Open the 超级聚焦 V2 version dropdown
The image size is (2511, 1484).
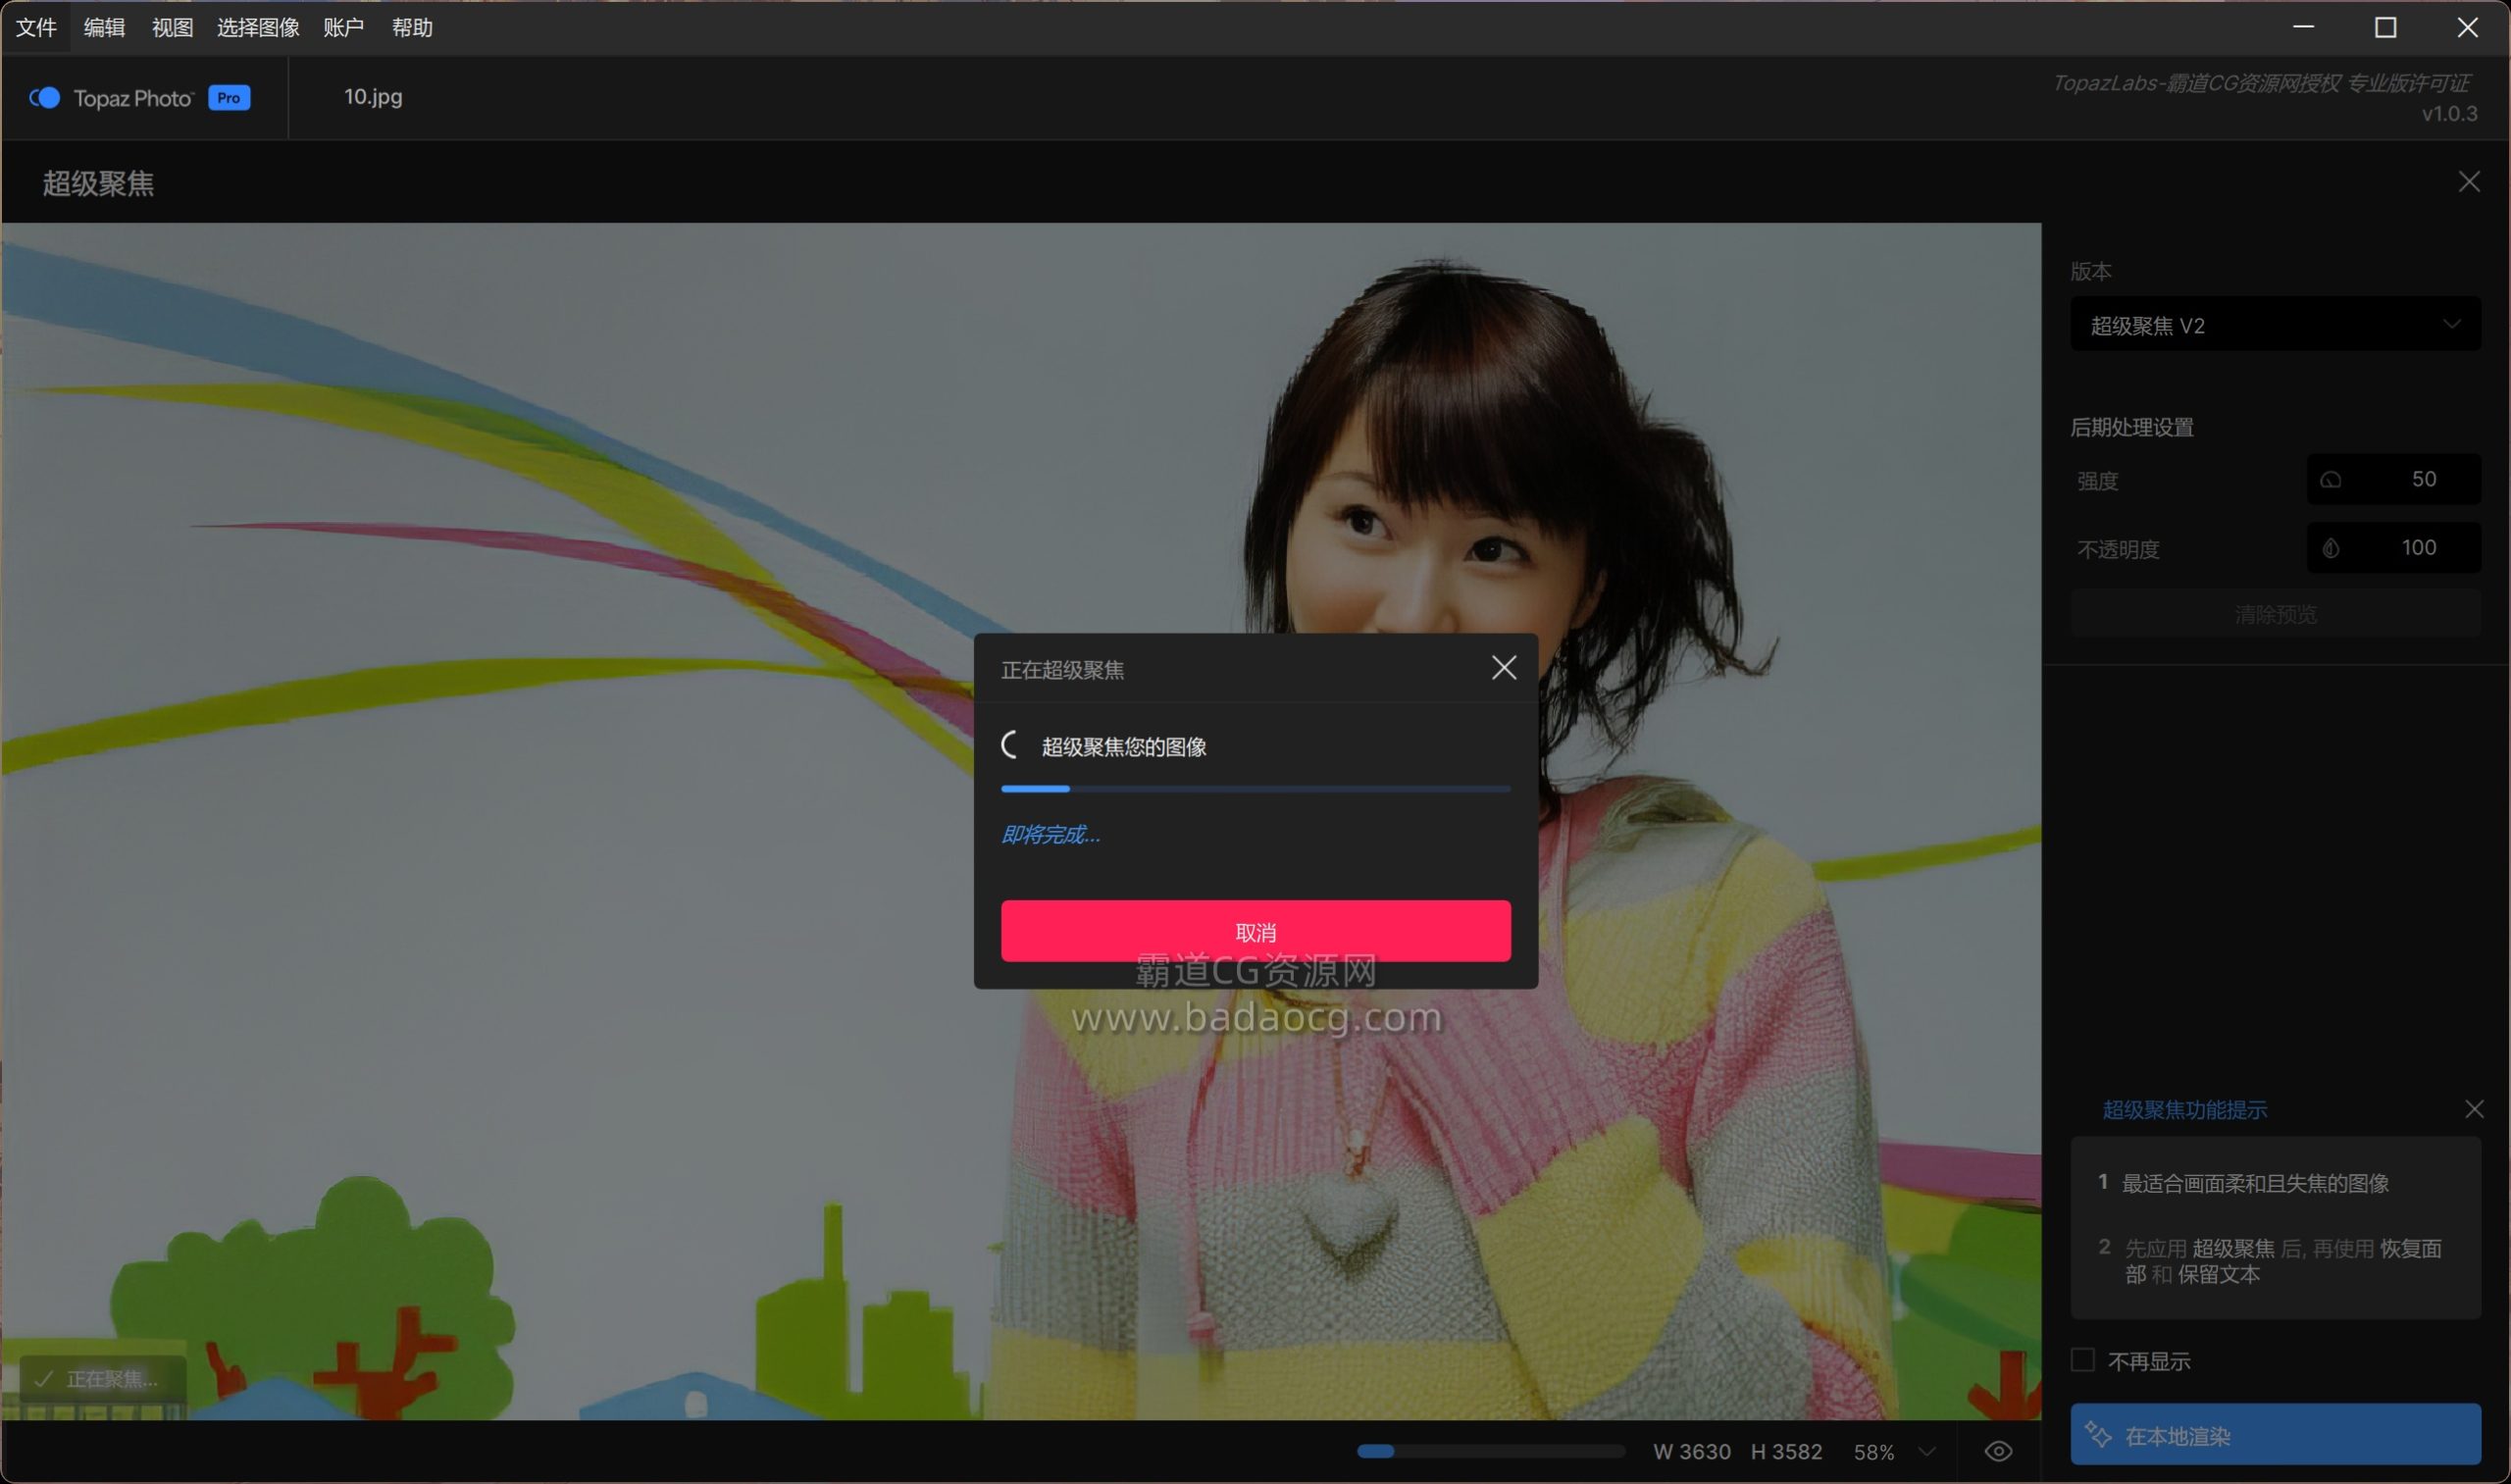click(x=2275, y=325)
